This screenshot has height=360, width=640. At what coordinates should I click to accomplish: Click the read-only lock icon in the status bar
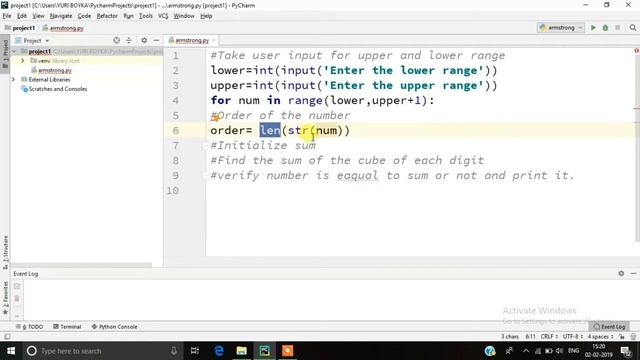(x=622, y=337)
